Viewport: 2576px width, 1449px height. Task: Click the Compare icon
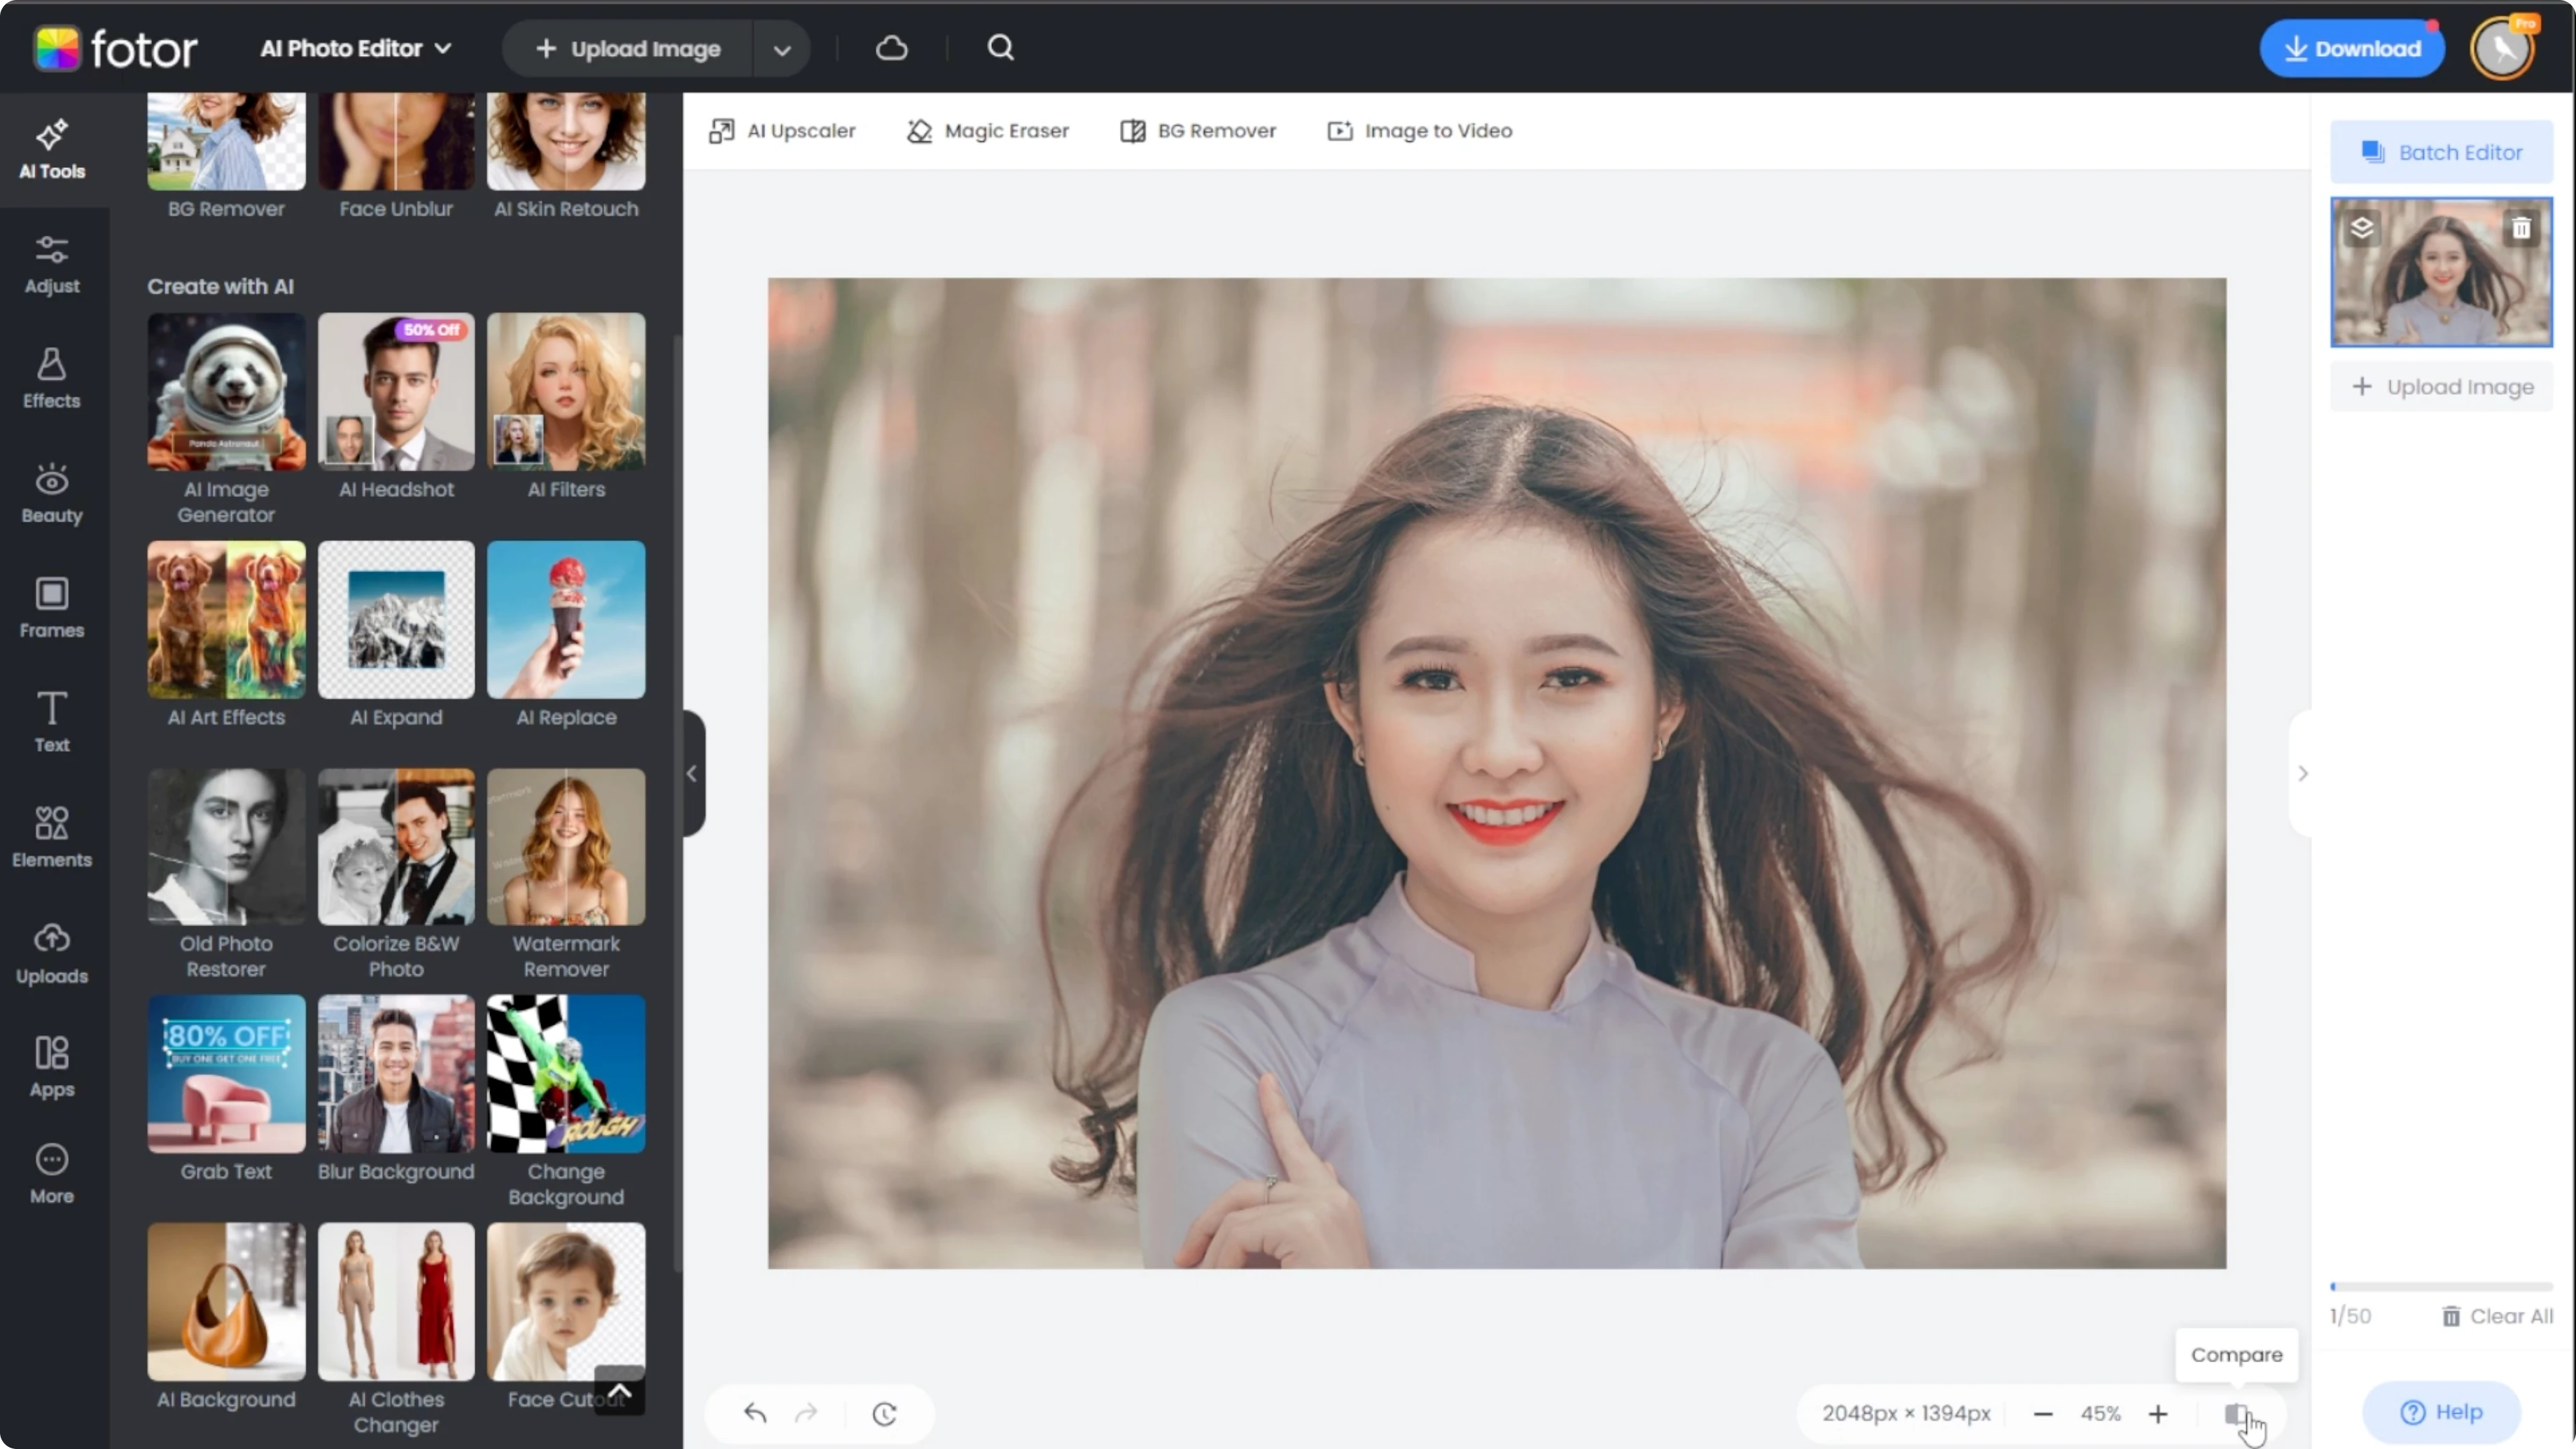pos(2237,1414)
